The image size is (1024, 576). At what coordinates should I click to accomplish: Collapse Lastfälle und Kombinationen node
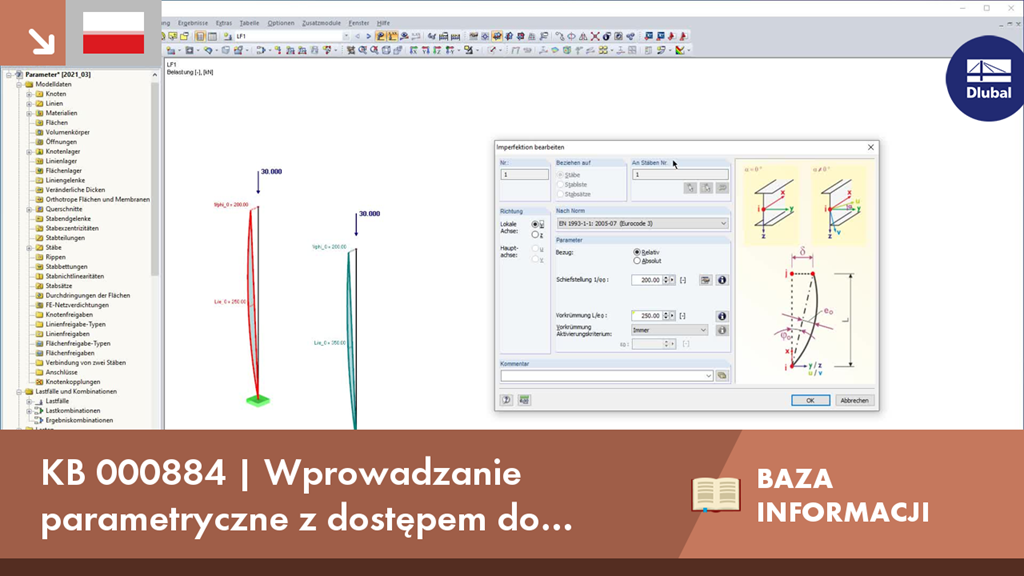point(19,392)
